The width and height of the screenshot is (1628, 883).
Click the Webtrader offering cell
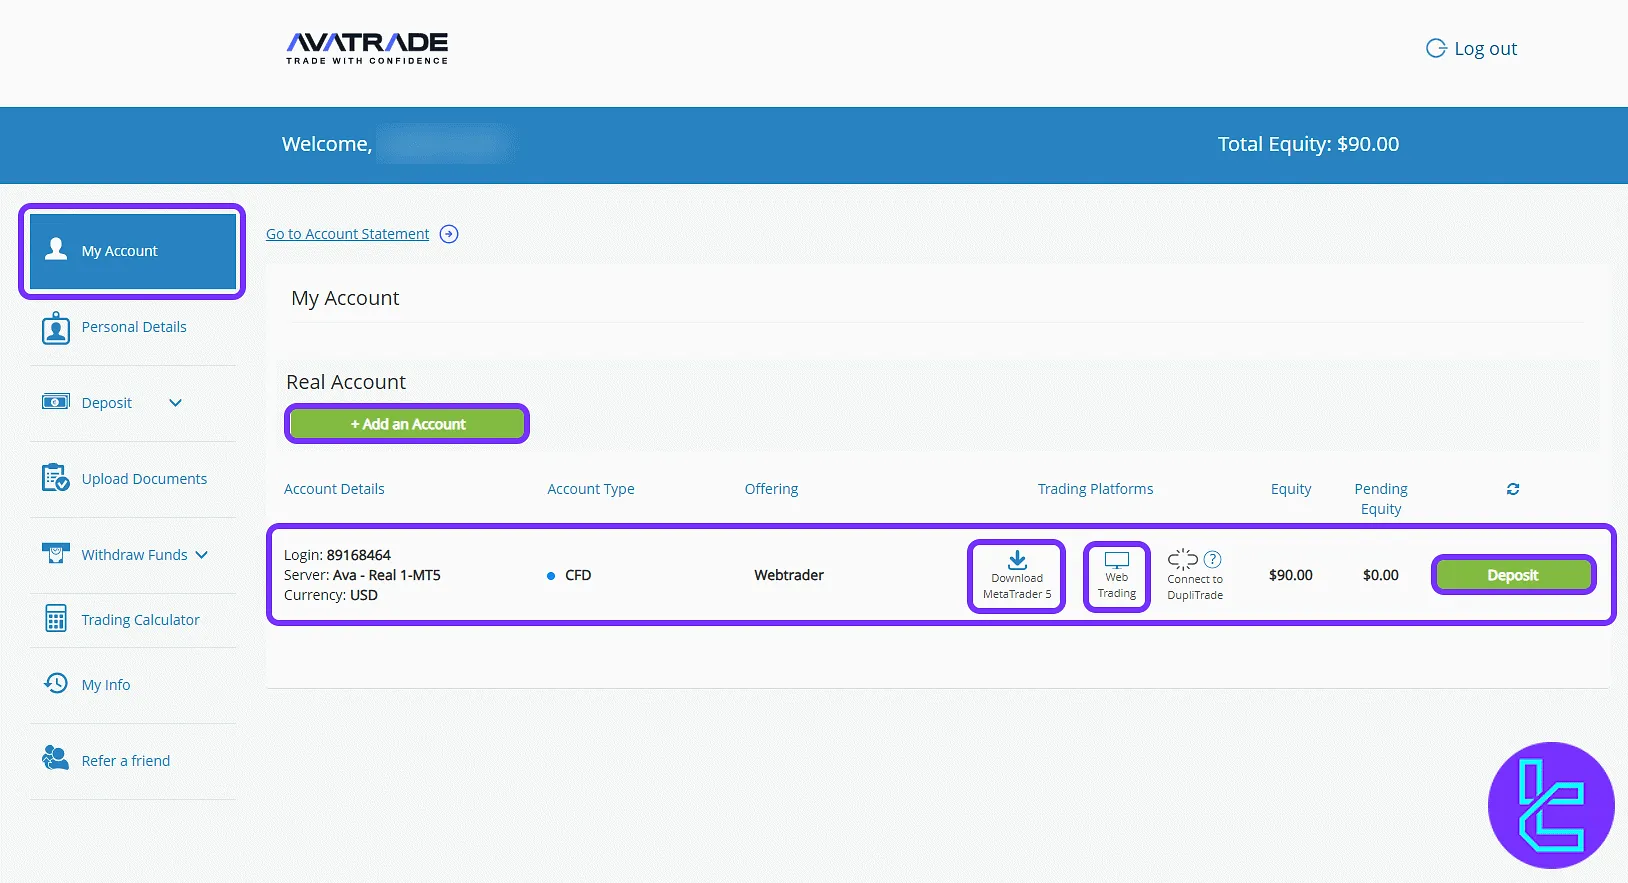(789, 575)
